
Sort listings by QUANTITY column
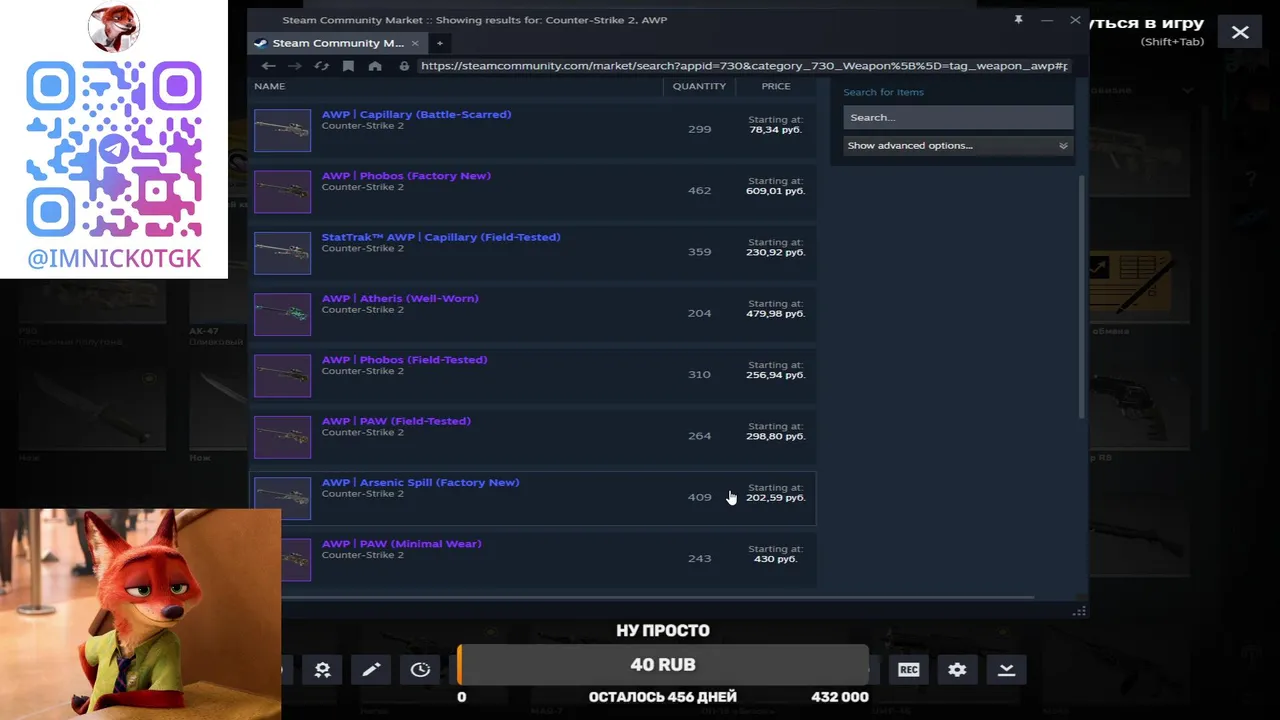[699, 86]
